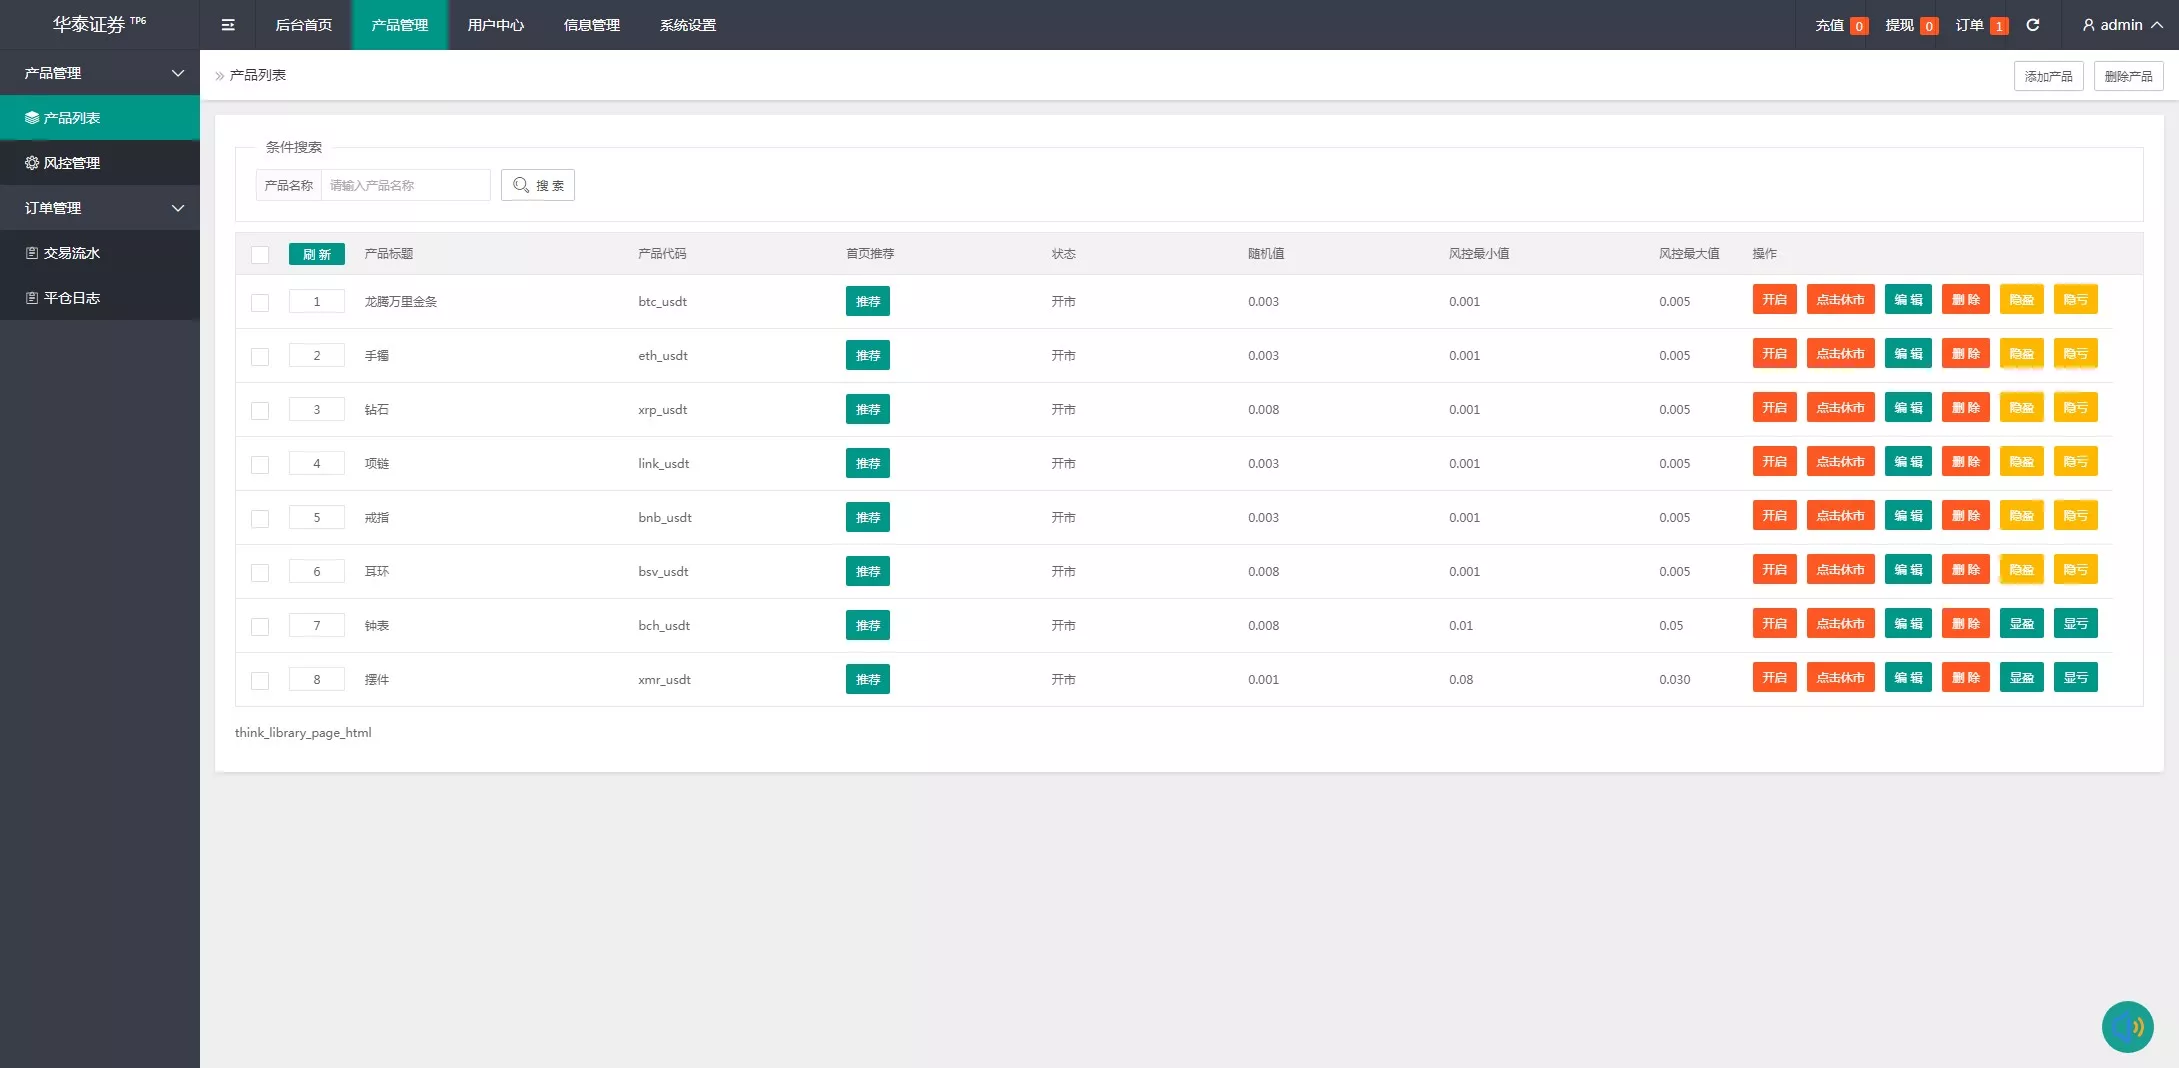Click 编辑 for the eth_usdt product
The width and height of the screenshot is (2179, 1068).
coord(1908,354)
